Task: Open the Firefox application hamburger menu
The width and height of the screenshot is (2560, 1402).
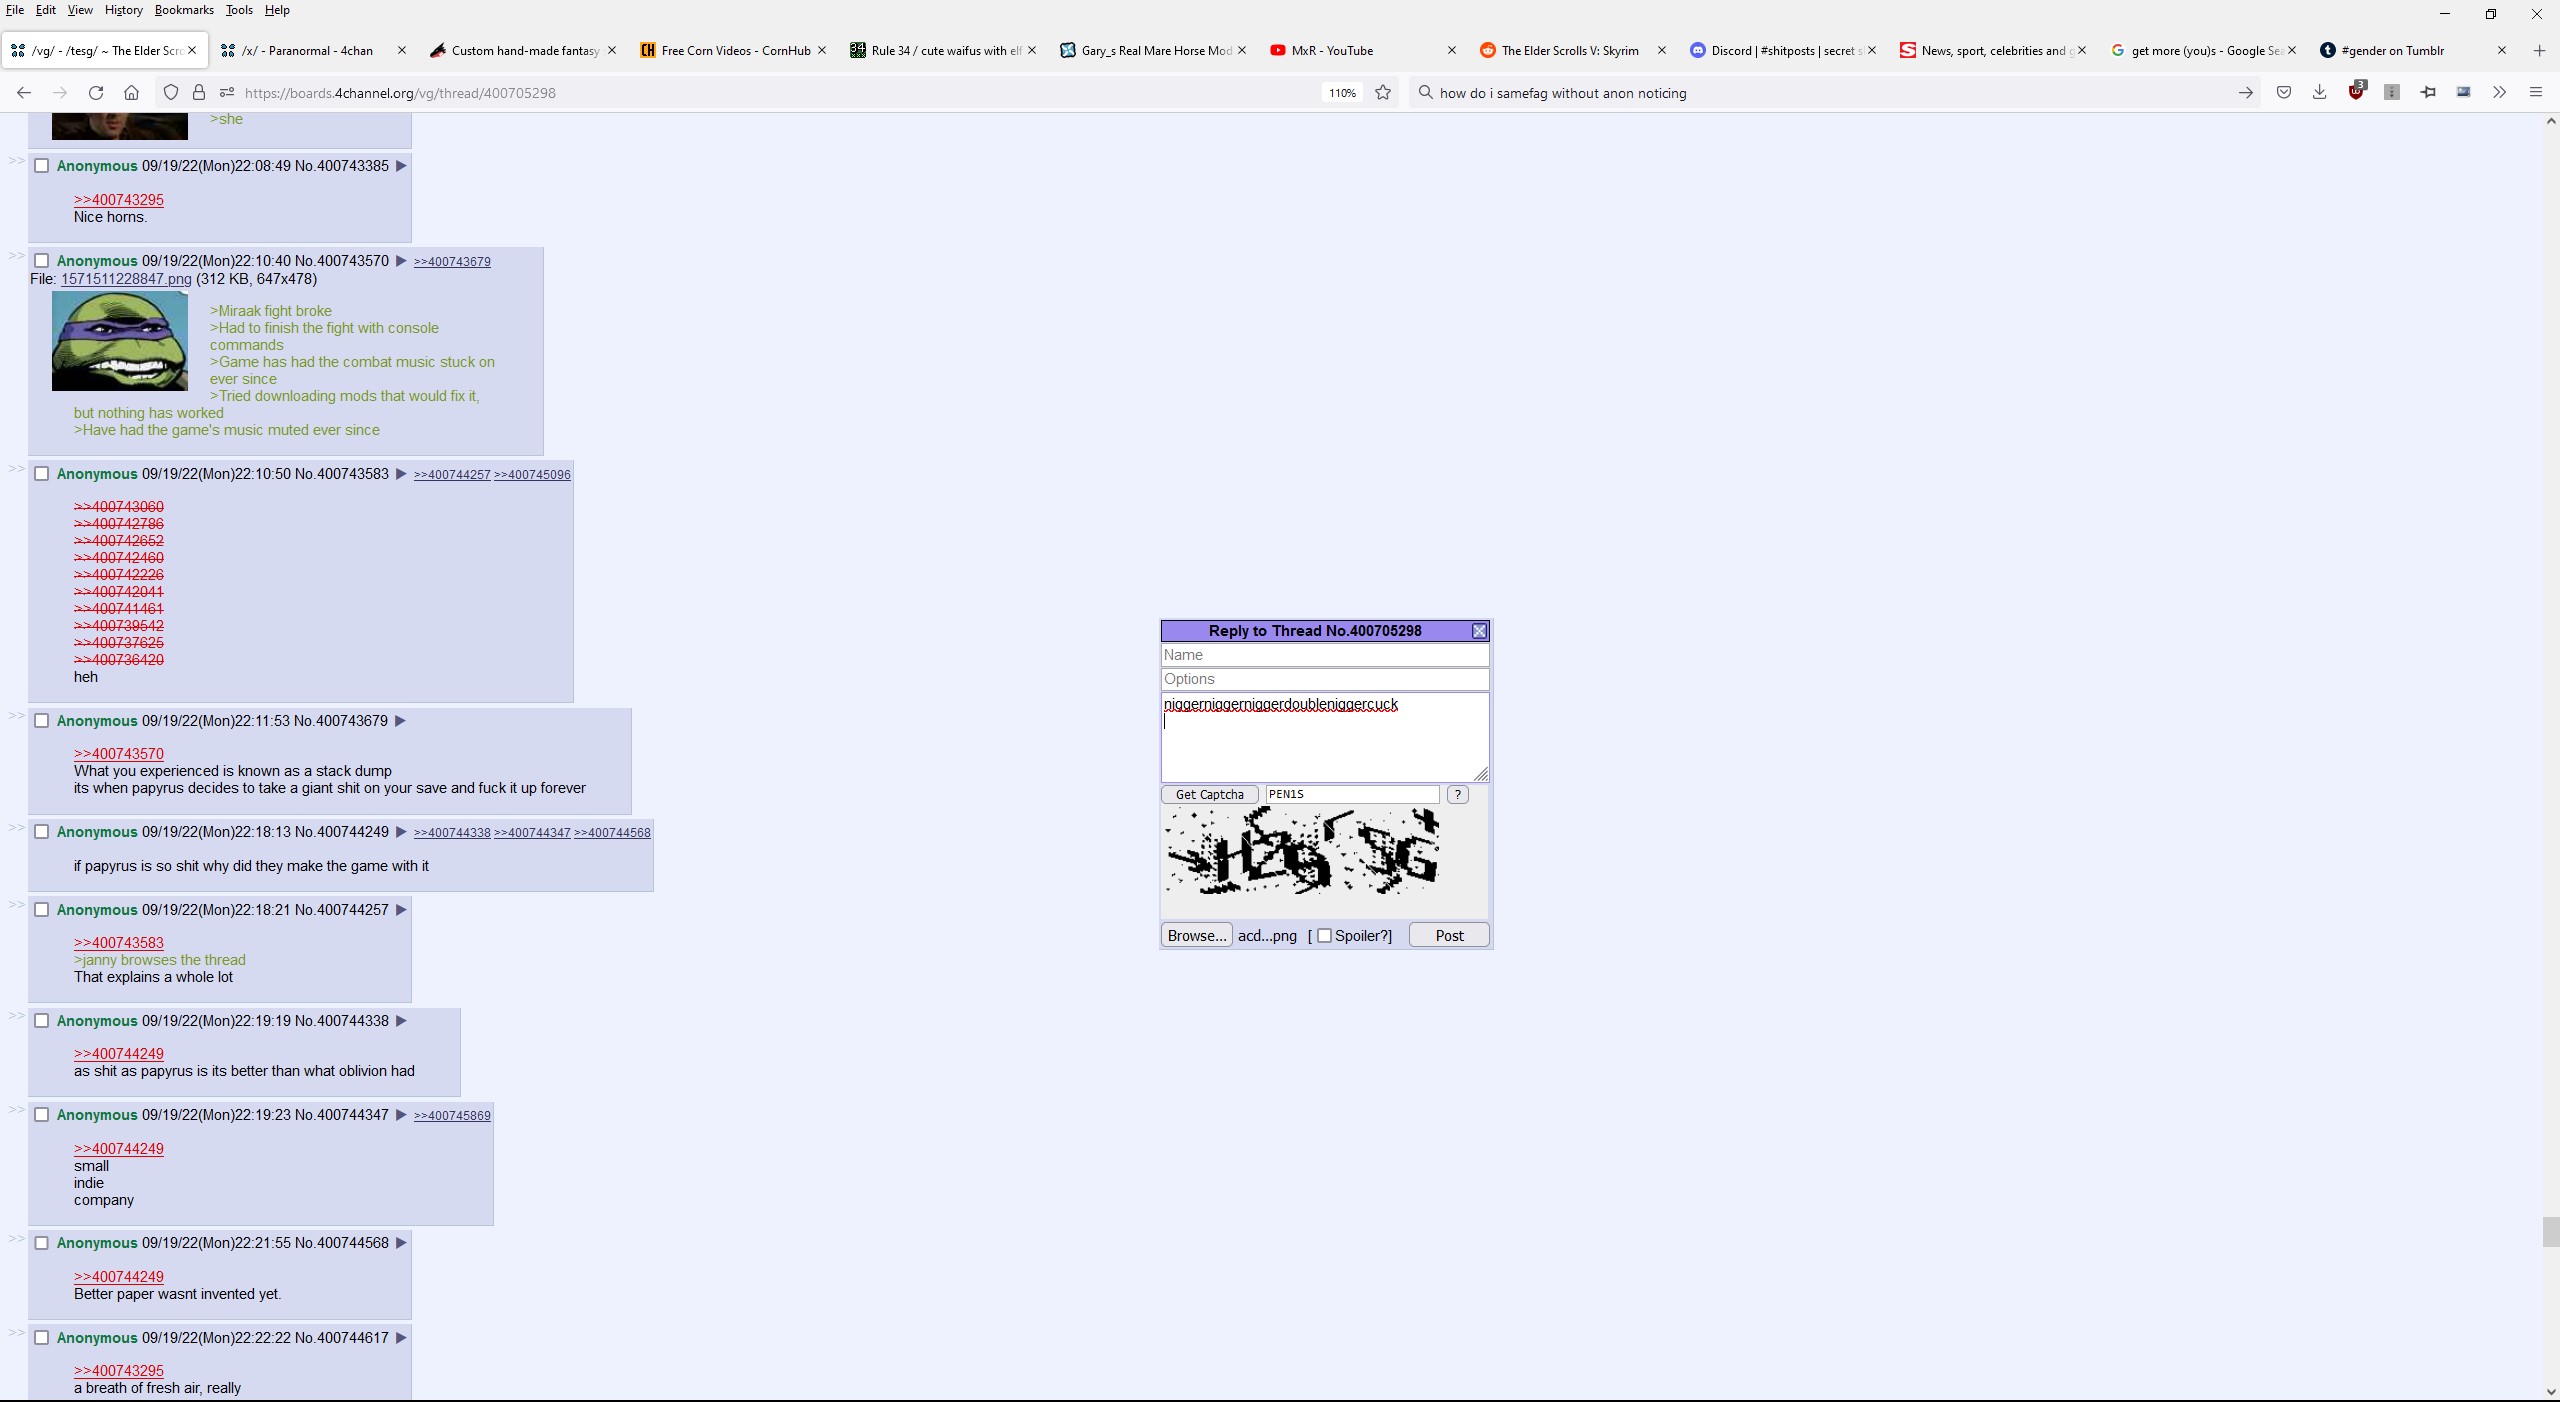Action: point(2535,92)
